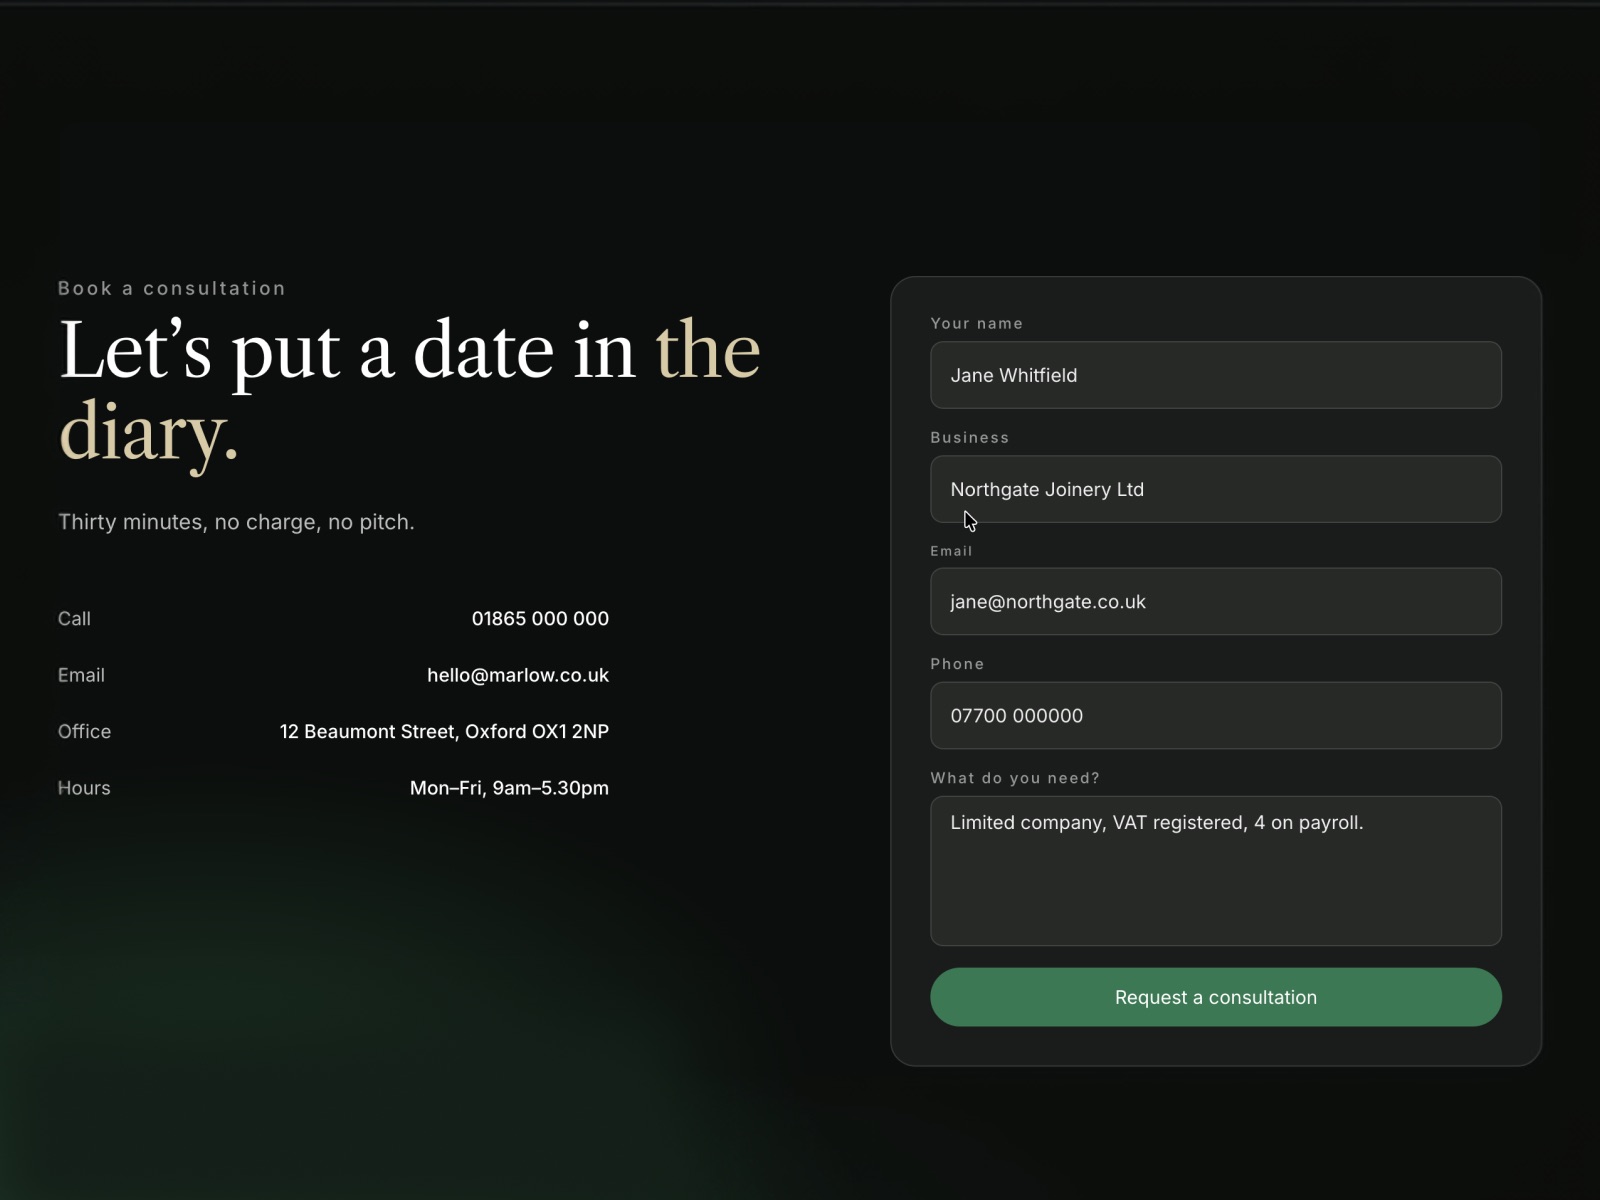Image resolution: width=1600 pixels, height=1200 pixels.
Task: Click the Mon–Fri opening hours text
Action: (x=509, y=788)
